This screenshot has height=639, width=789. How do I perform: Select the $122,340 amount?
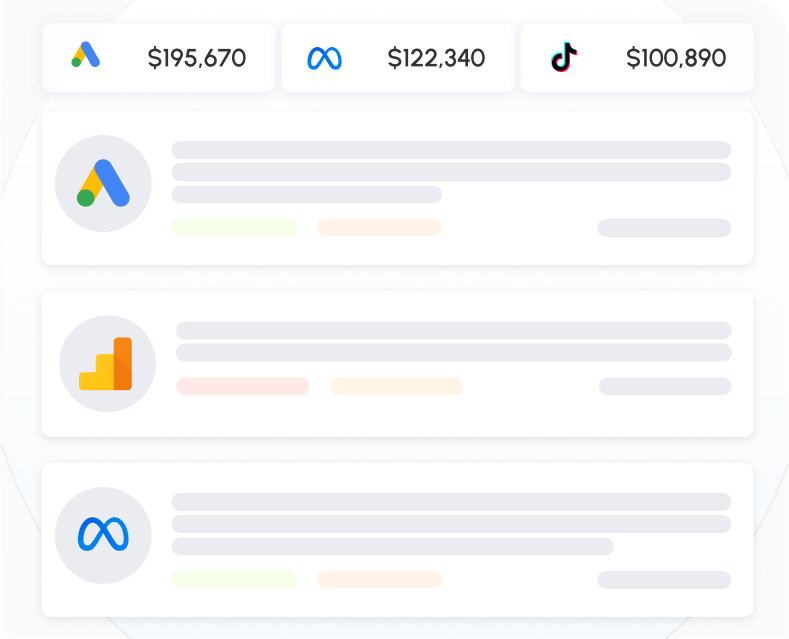pyautogui.click(x=436, y=58)
